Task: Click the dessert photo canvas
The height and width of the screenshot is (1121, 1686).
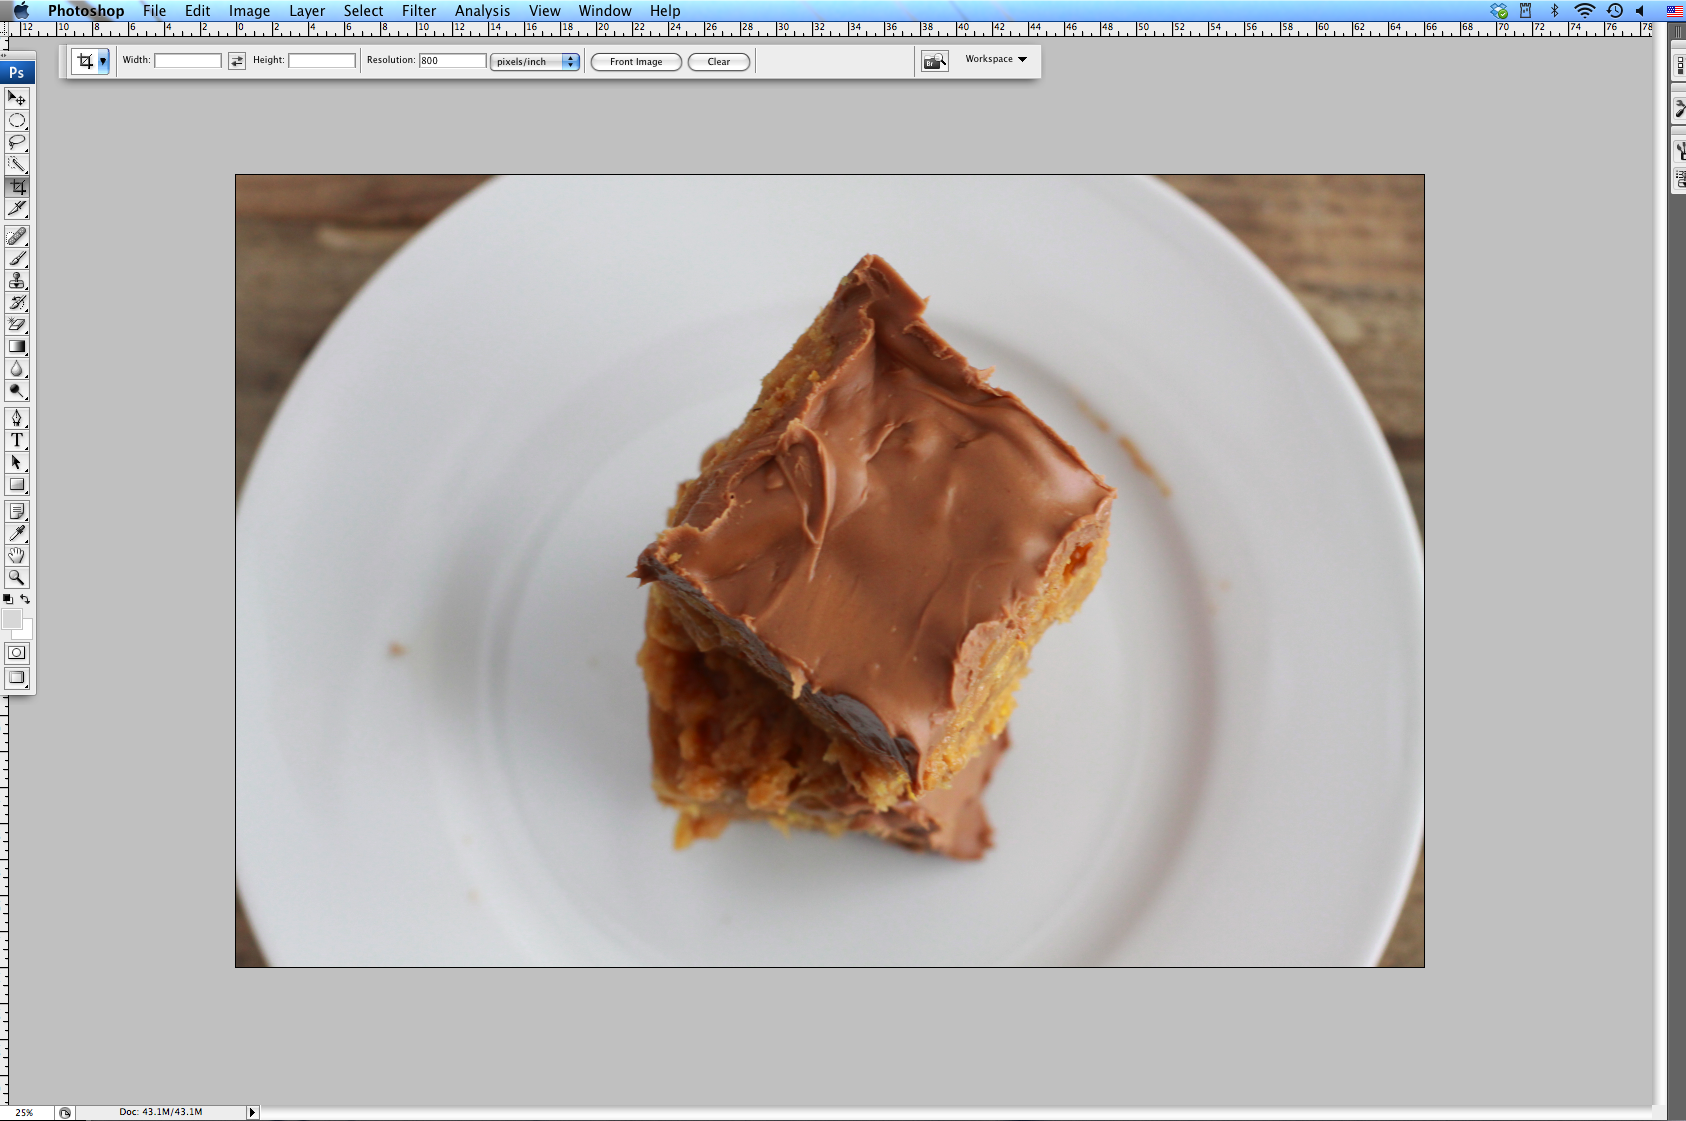Action: 829,571
